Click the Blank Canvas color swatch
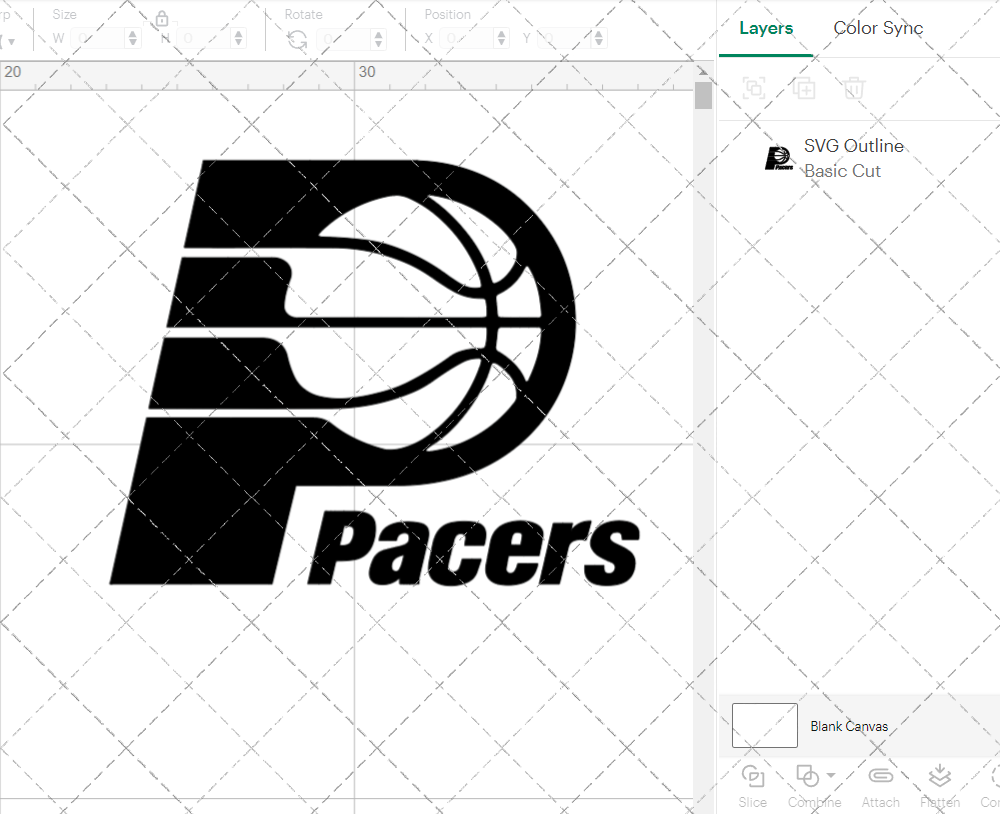Viewport: 1000px width, 814px height. [764, 726]
